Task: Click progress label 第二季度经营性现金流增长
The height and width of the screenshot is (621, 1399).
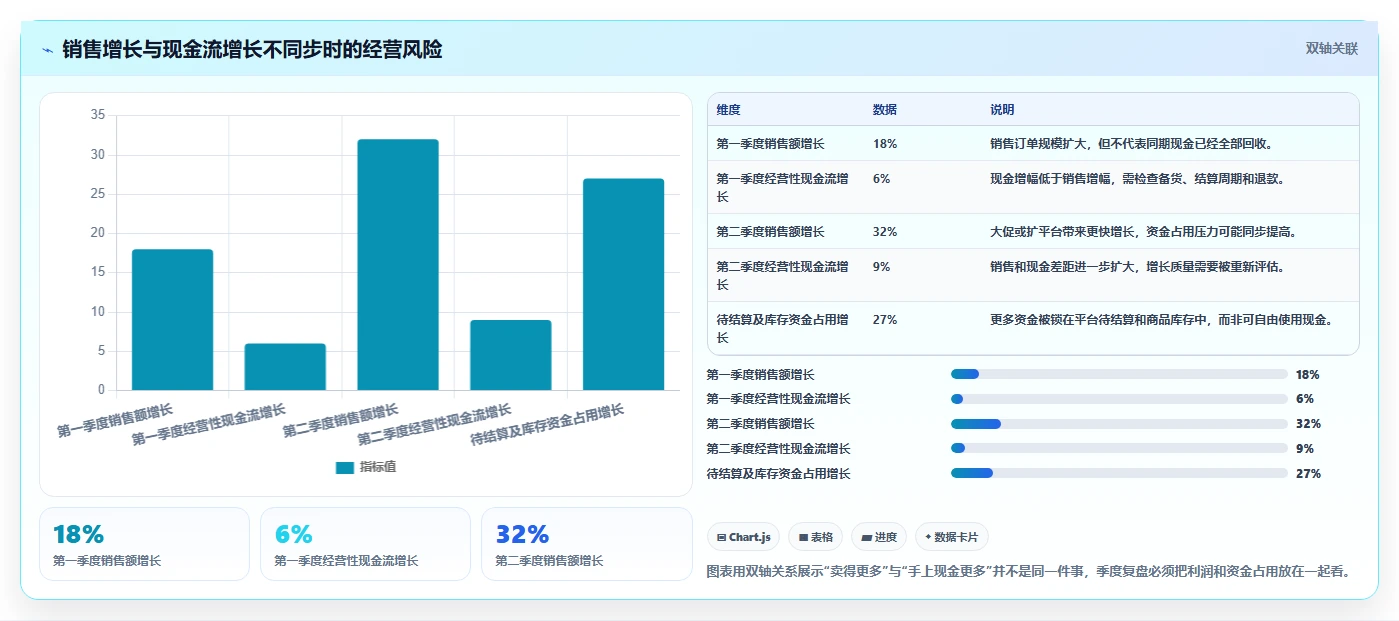Action: point(779,449)
